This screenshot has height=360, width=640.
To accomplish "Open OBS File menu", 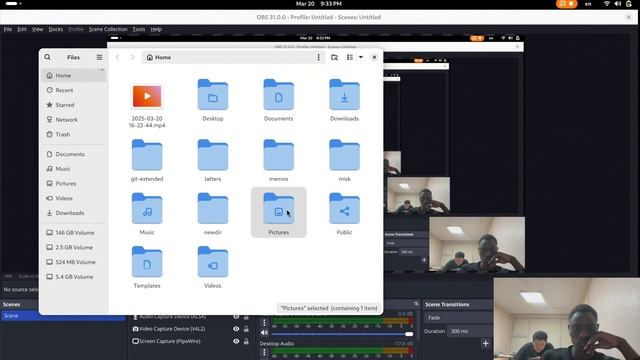I will point(8,29).
